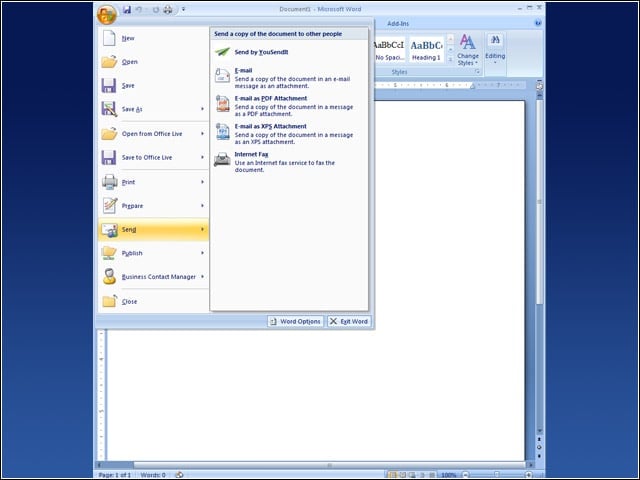Click the Page: 1 of 1 status entry

coord(115,475)
